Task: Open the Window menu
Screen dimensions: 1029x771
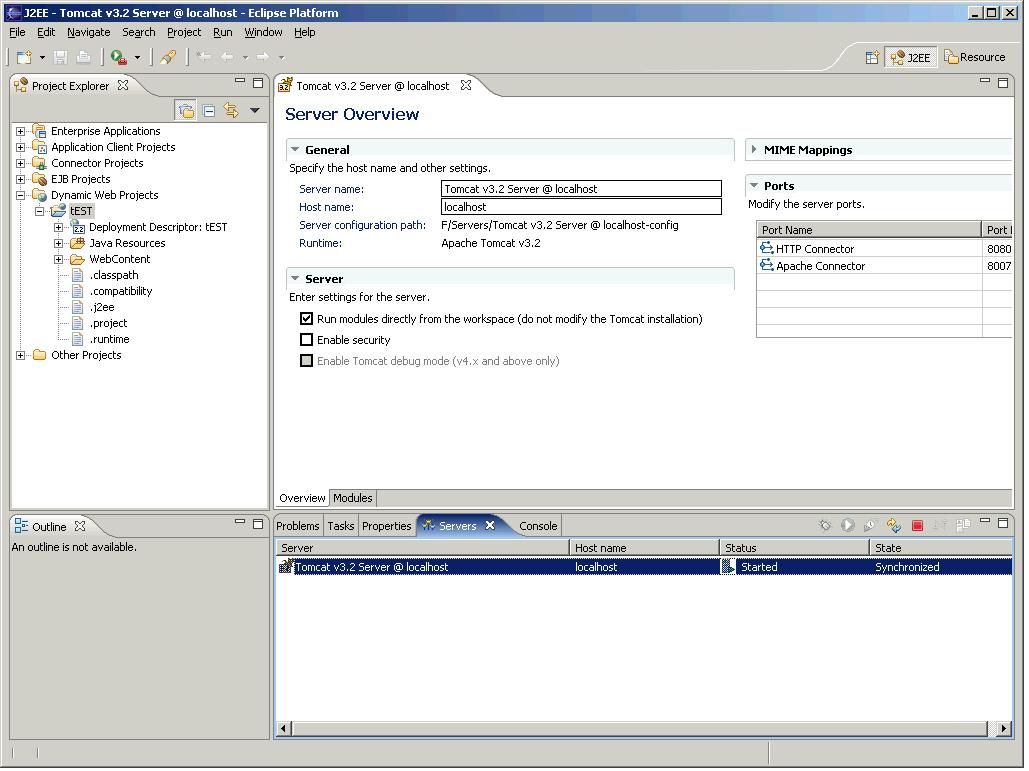Action: [263, 32]
